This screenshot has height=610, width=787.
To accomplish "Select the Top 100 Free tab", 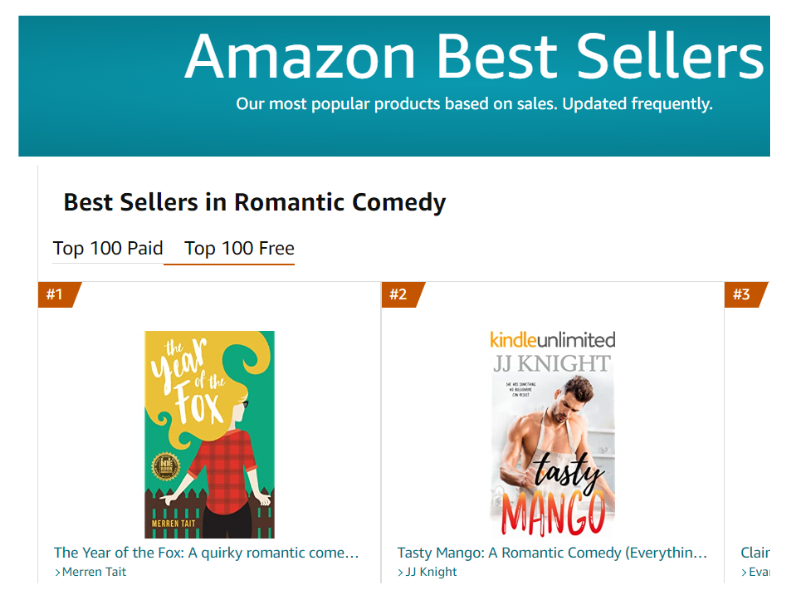I will pos(239,248).
